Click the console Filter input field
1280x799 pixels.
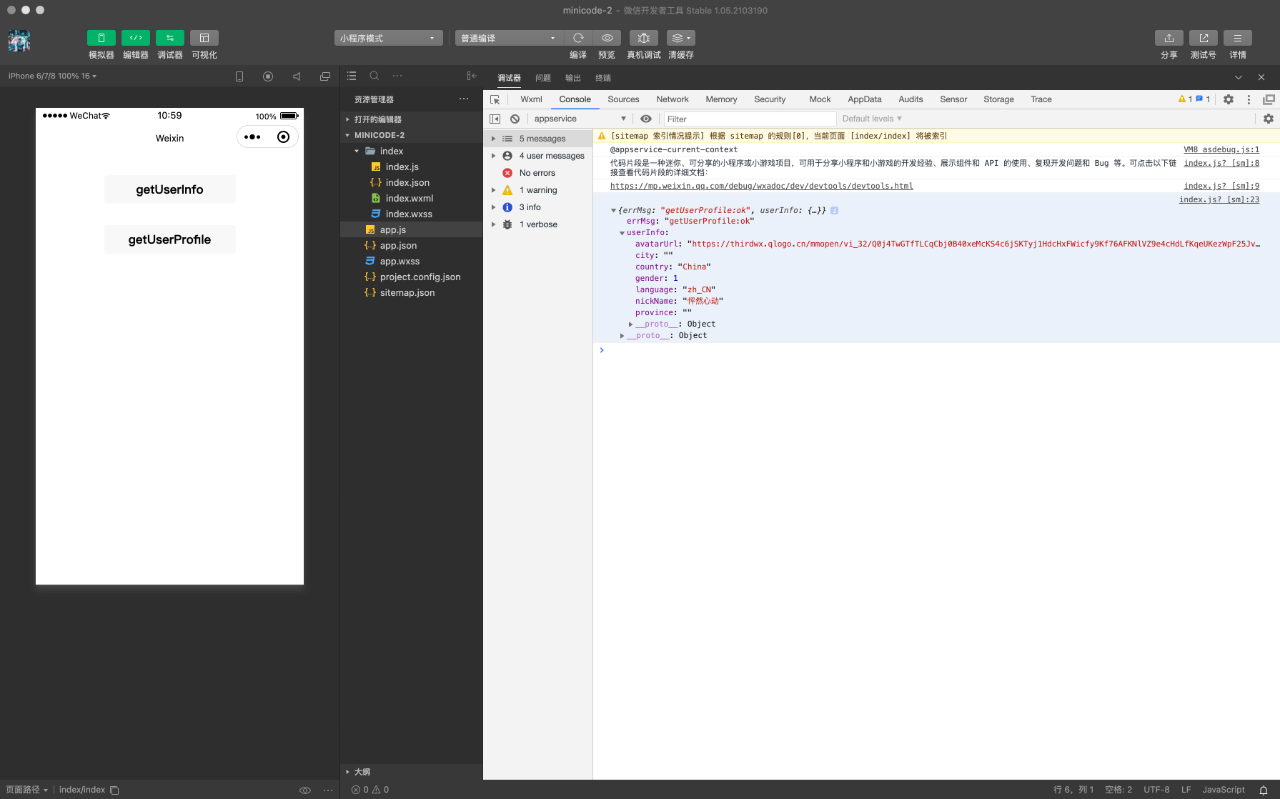pyautogui.click(x=748, y=119)
